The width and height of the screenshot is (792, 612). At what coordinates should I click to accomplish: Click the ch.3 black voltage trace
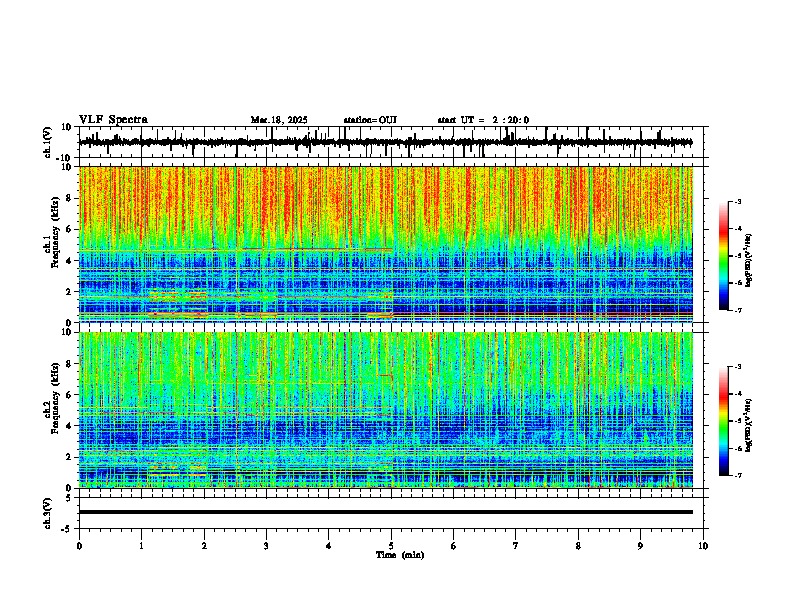(x=386, y=512)
